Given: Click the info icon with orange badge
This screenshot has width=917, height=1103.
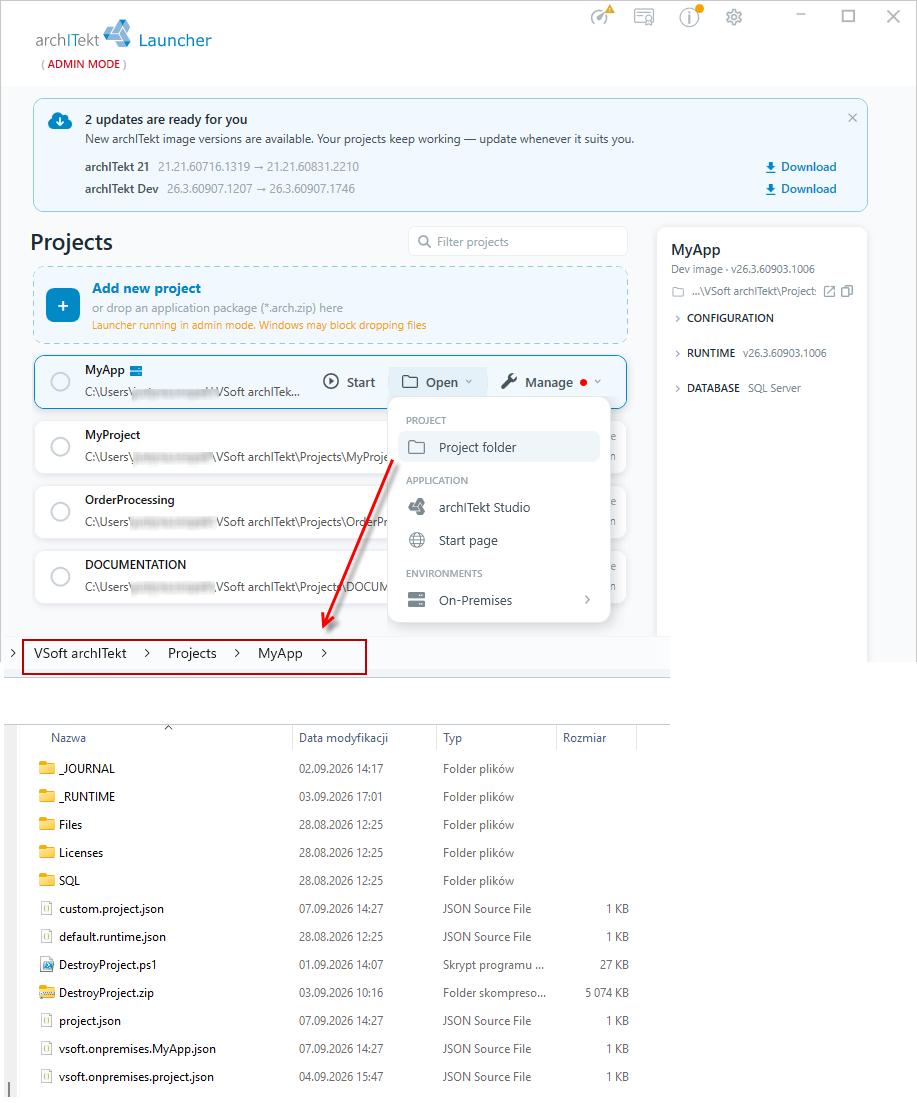Looking at the screenshot, I should click(690, 16).
